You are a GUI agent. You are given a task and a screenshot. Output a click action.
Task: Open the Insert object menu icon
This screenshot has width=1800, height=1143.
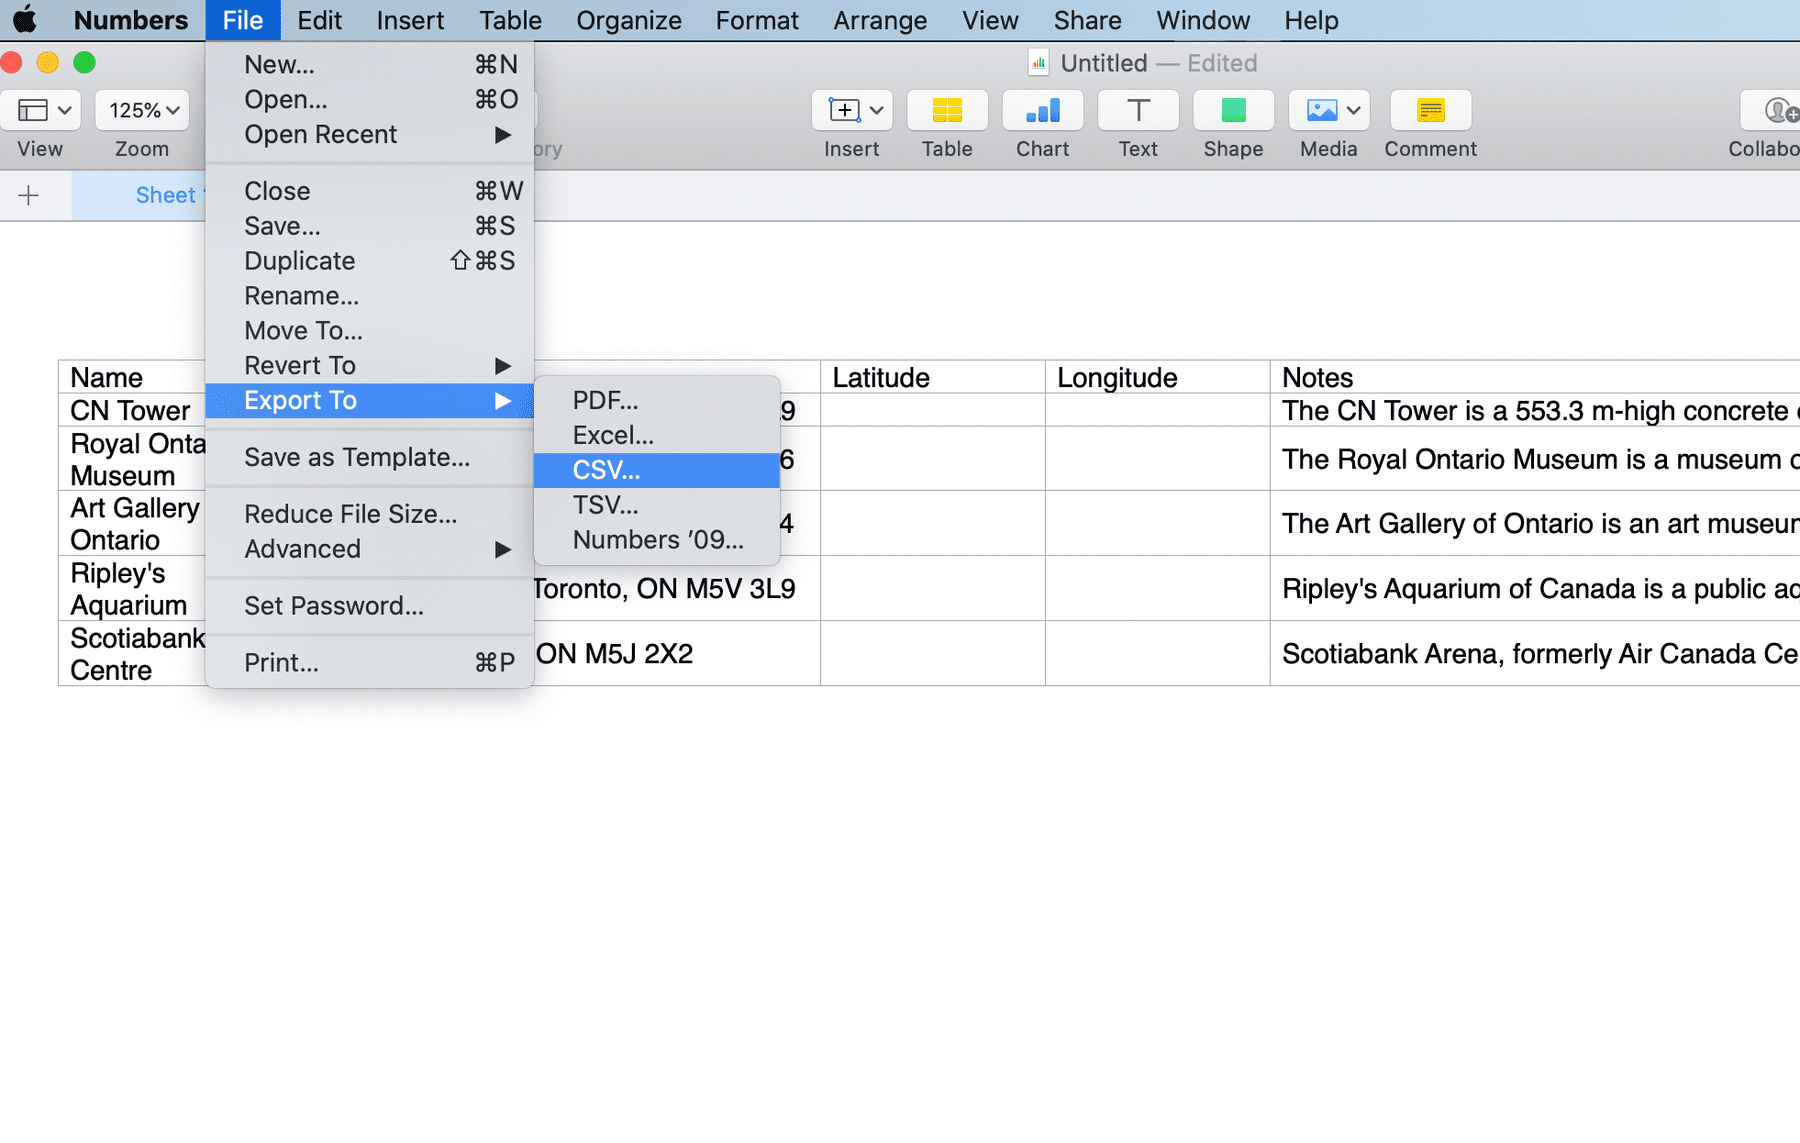tap(850, 110)
